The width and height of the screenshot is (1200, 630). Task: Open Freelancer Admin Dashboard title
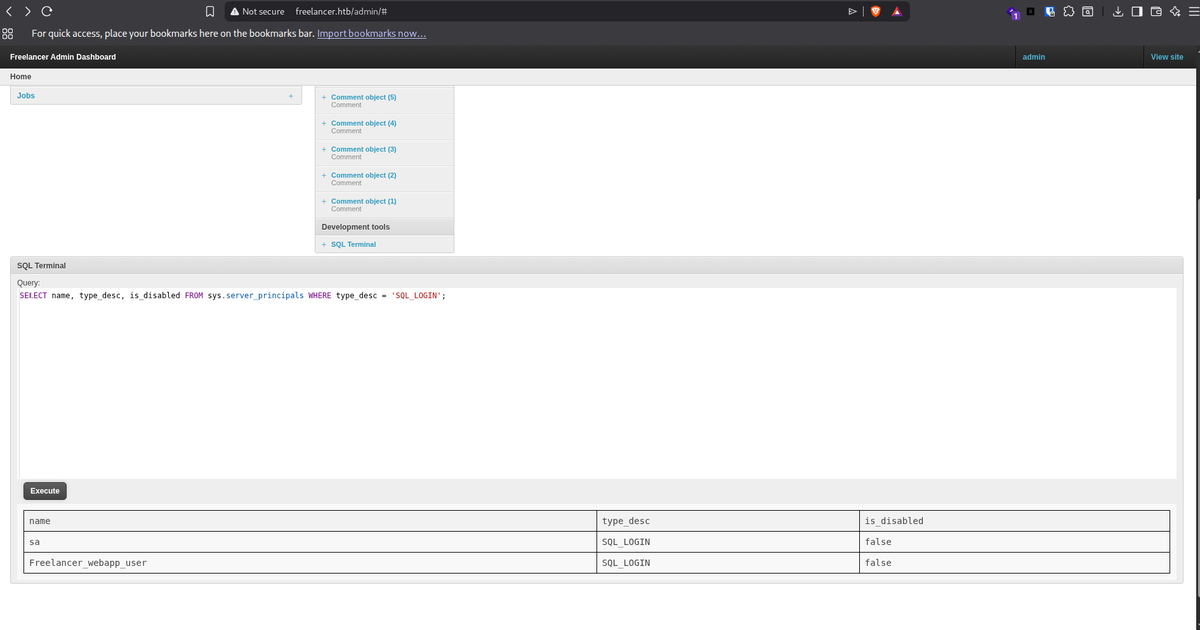(63, 57)
